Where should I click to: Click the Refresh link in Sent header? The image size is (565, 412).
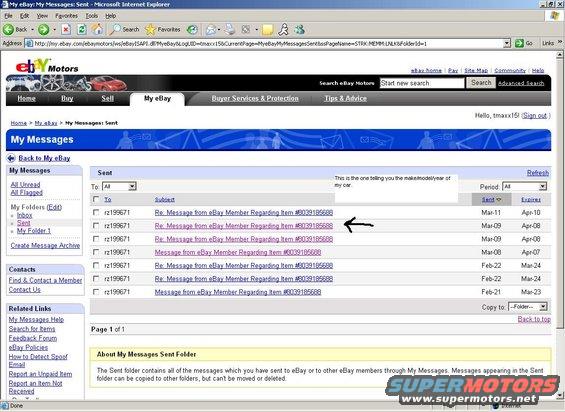[538, 173]
